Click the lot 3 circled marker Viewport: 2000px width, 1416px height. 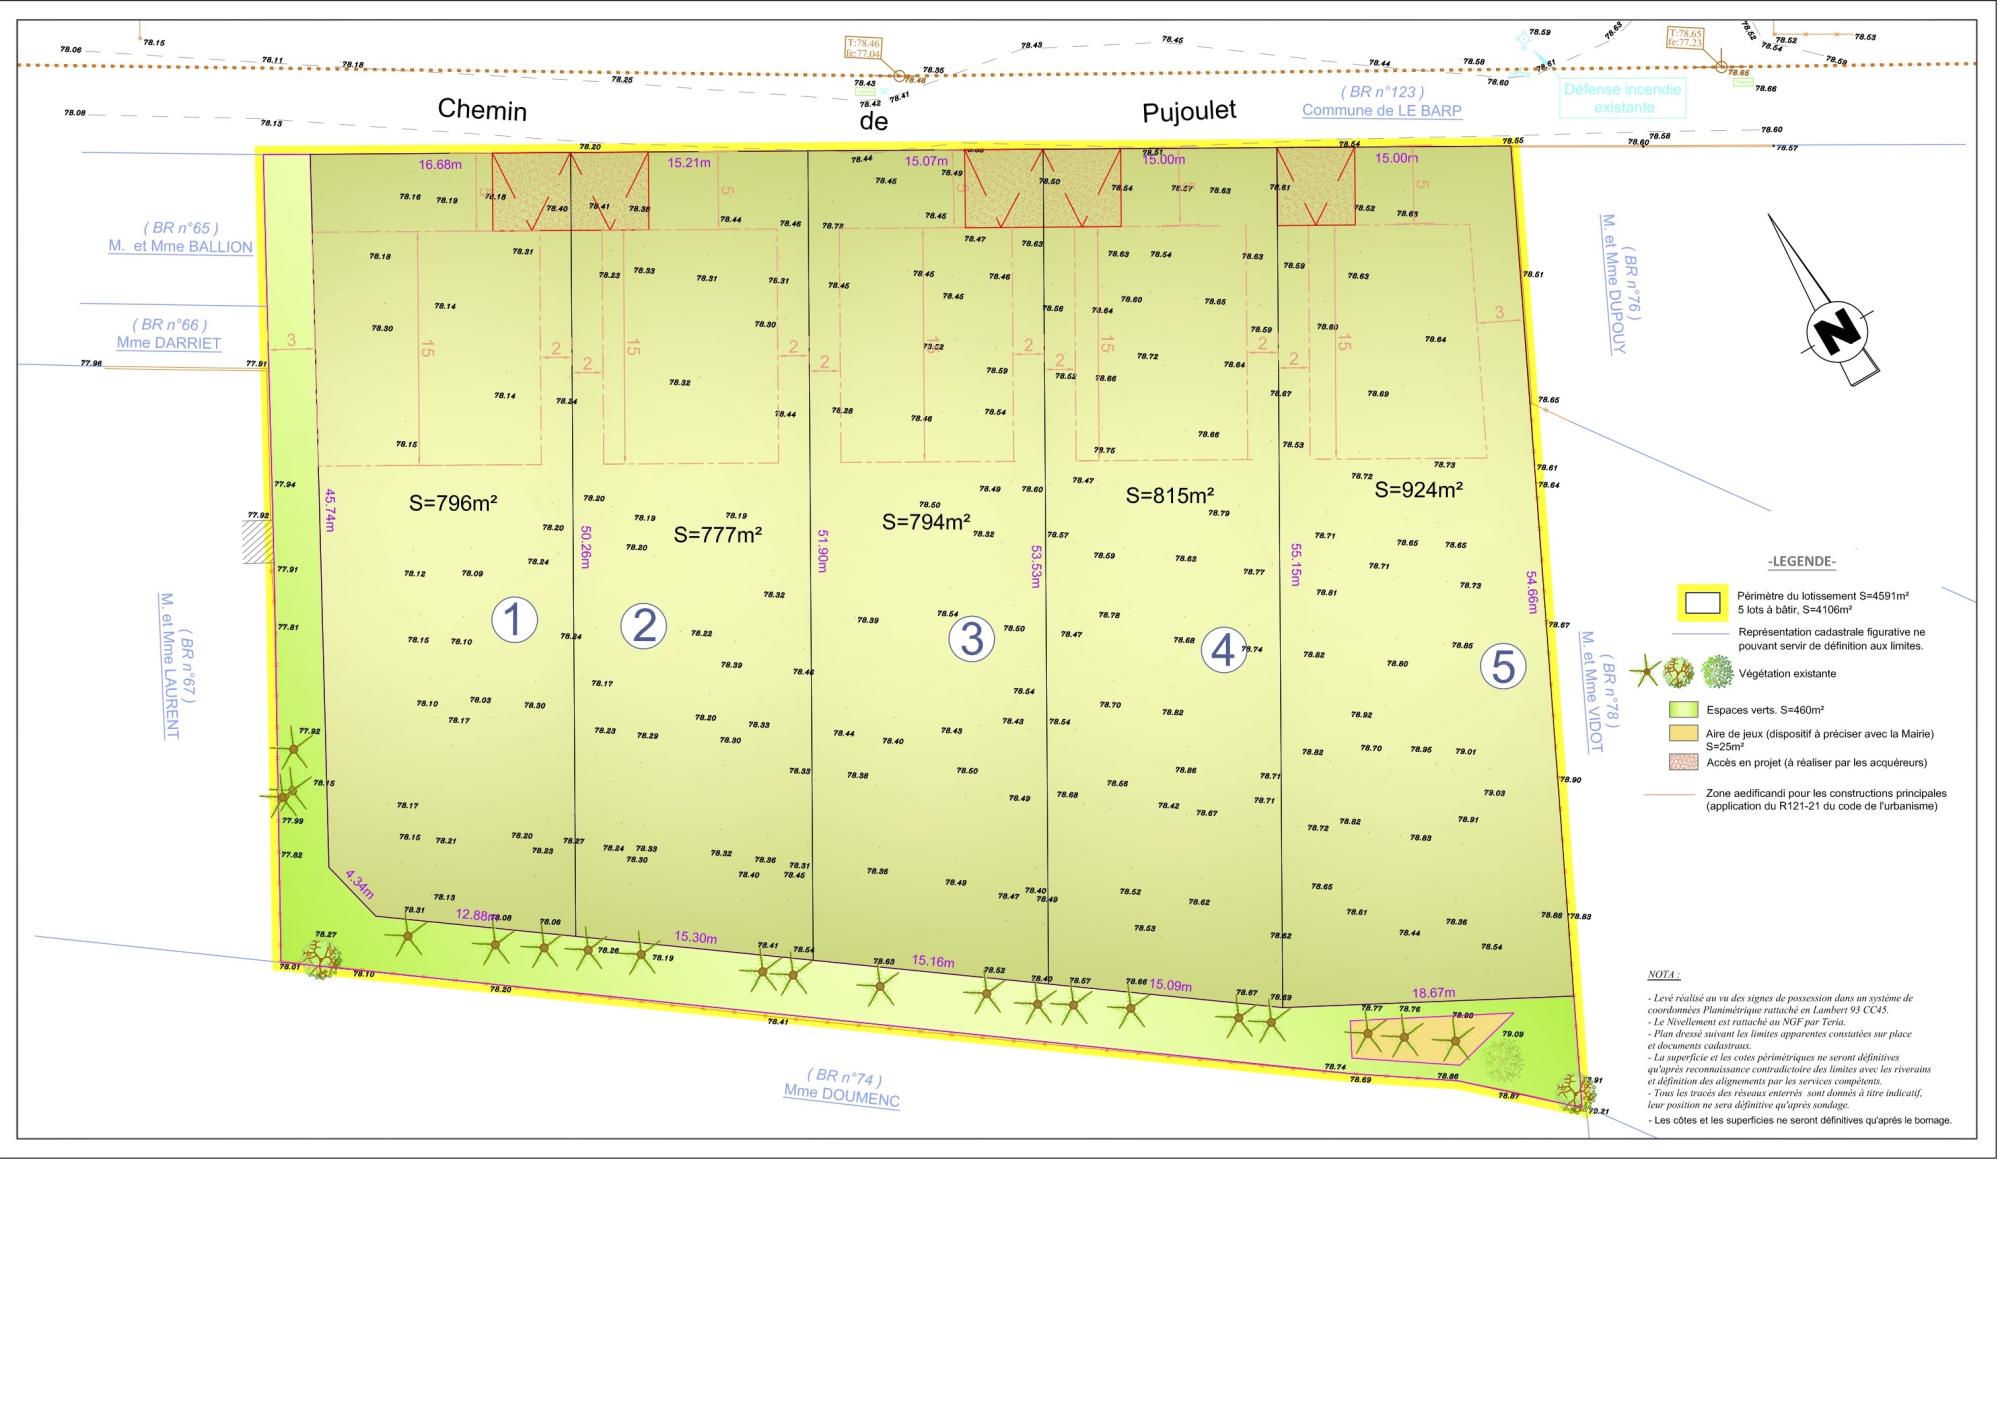tap(971, 639)
